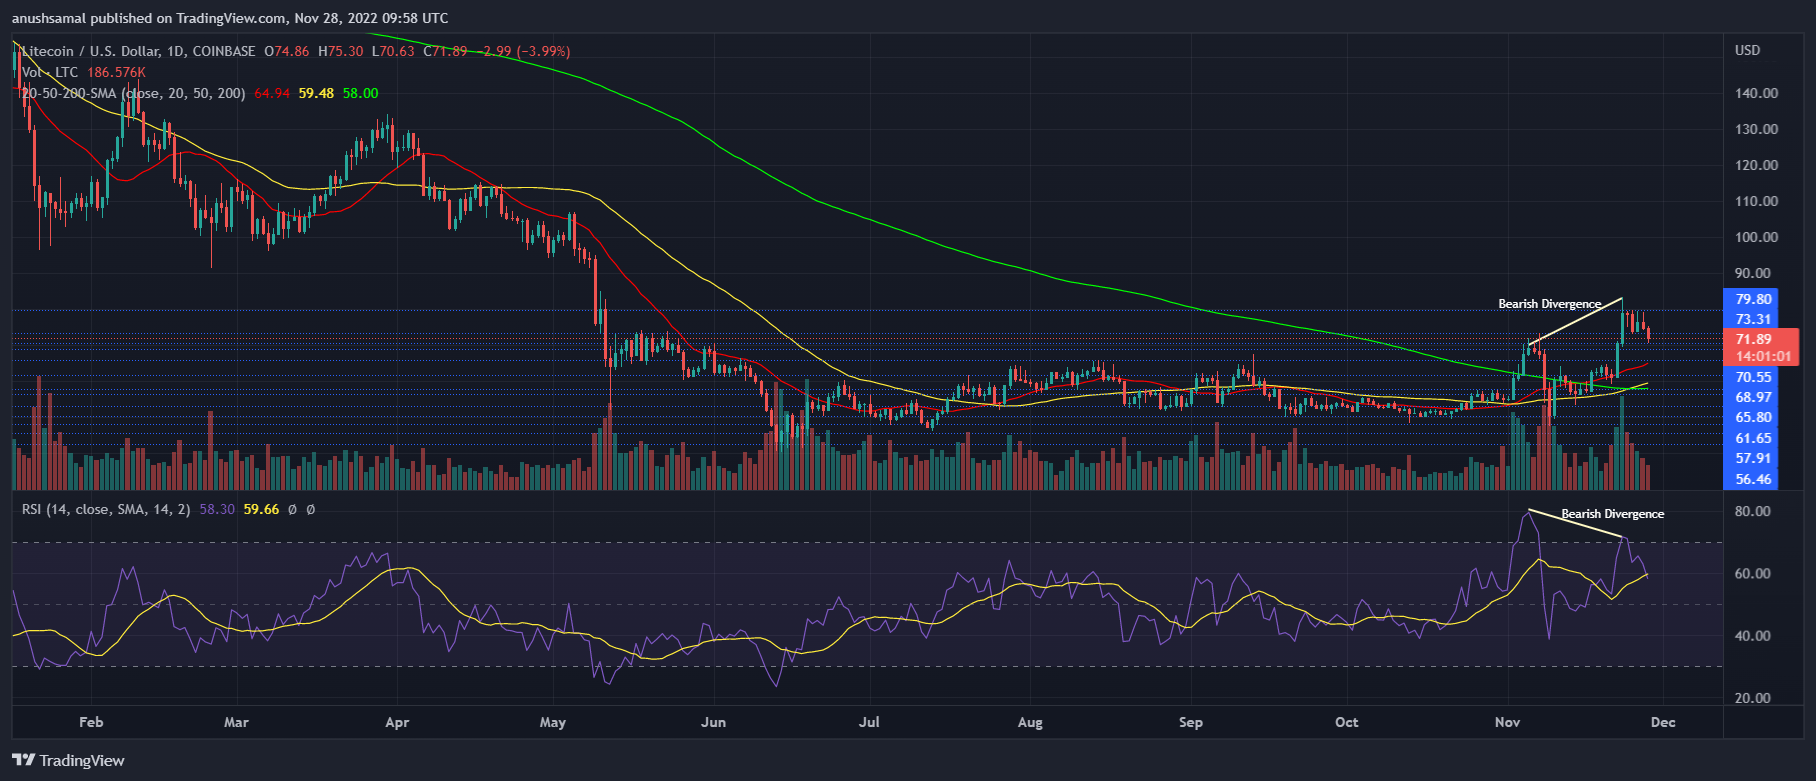Click the blue 65.80 price level tag

point(1750,417)
